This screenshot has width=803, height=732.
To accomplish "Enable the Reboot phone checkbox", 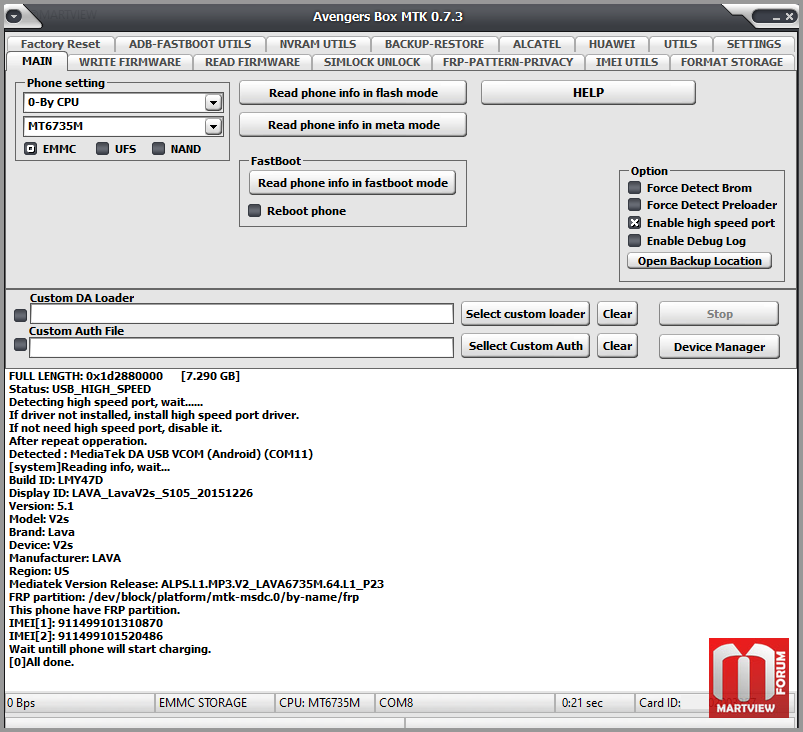I will [255, 211].
